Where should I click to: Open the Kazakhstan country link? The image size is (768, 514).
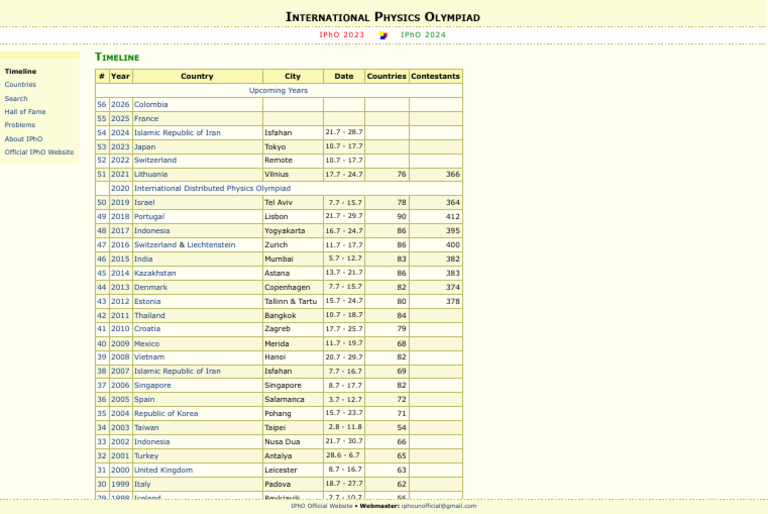[x=155, y=273]
